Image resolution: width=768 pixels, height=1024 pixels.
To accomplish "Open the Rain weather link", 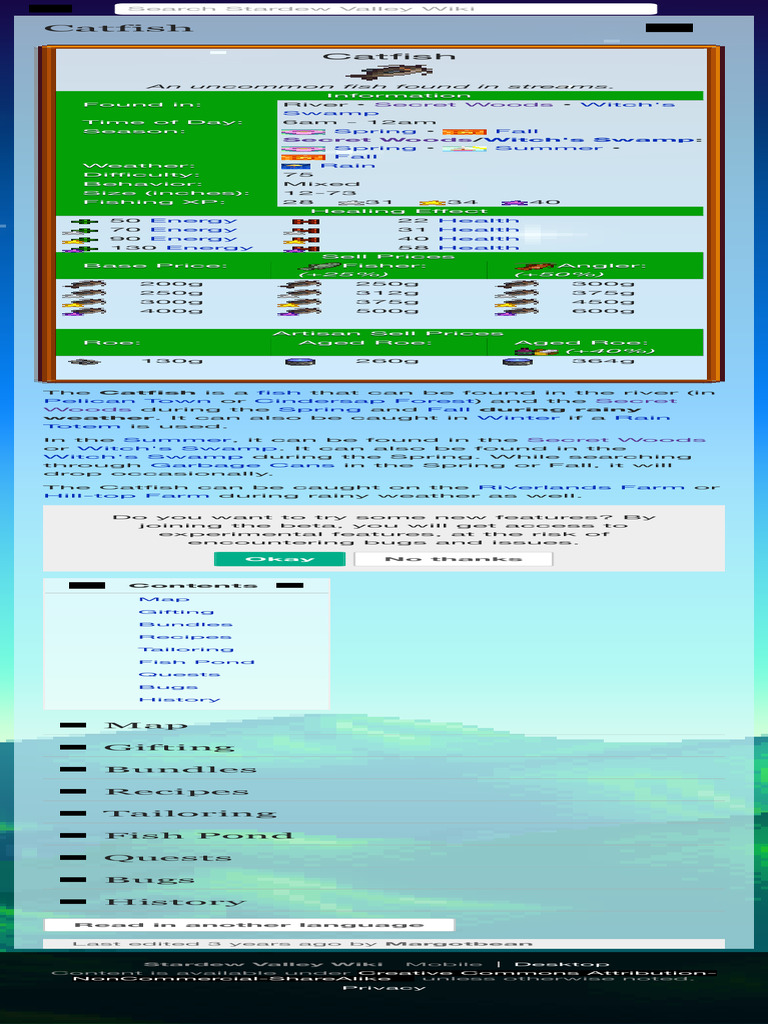I will coord(347,166).
